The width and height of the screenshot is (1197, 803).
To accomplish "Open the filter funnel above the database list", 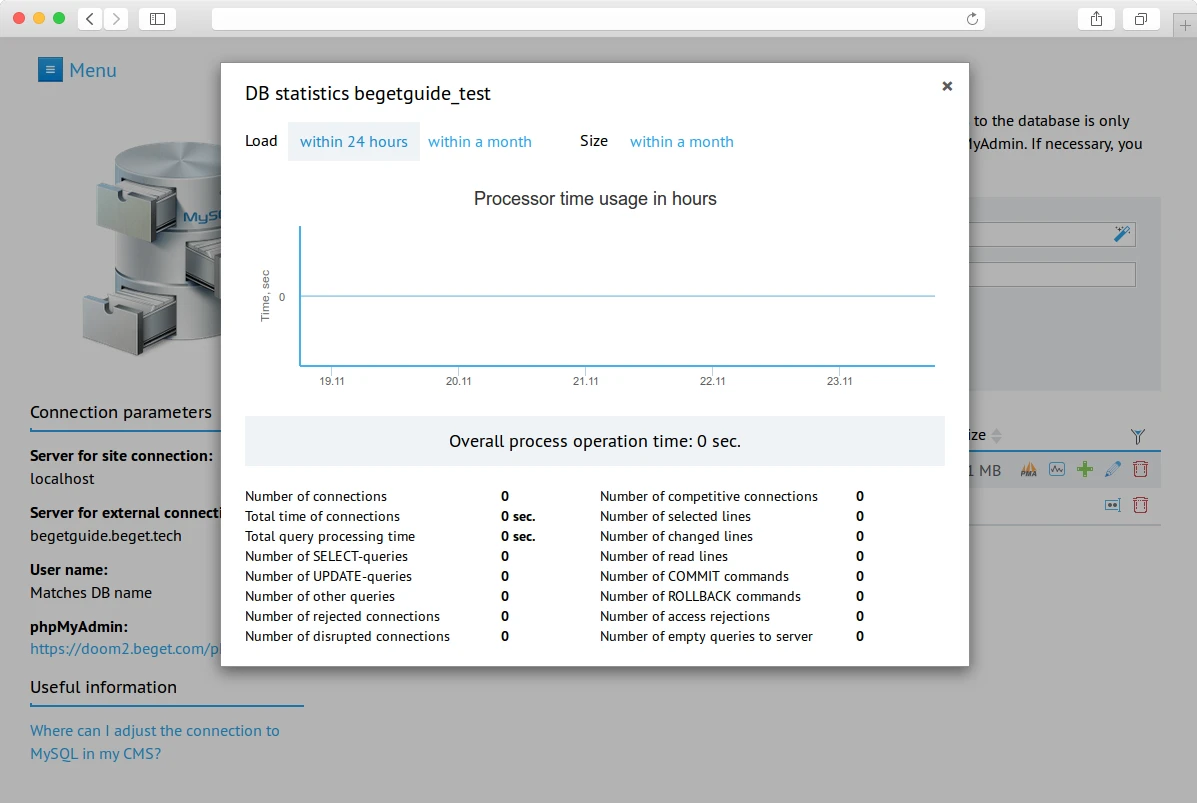I will pyautogui.click(x=1137, y=436).
